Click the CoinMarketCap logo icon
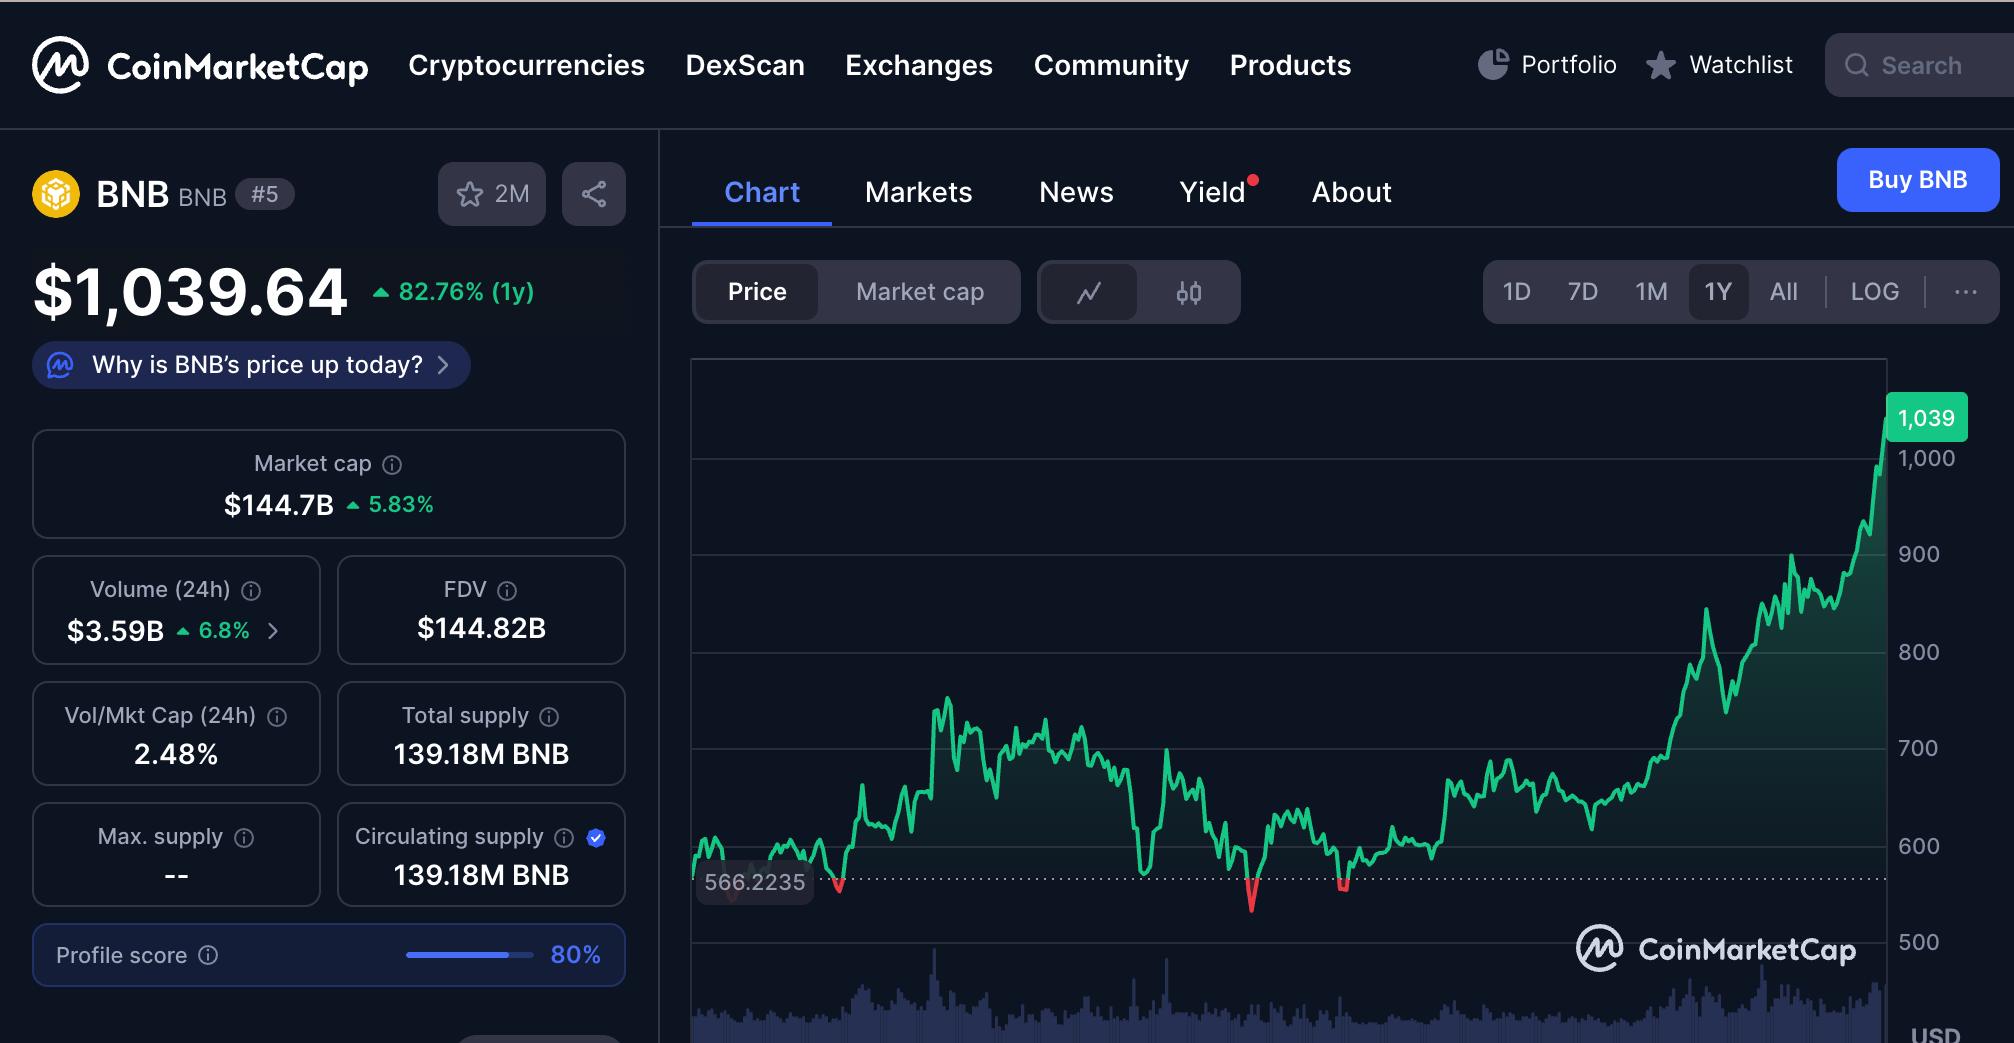2014x1043 pixels. (60, 65)
